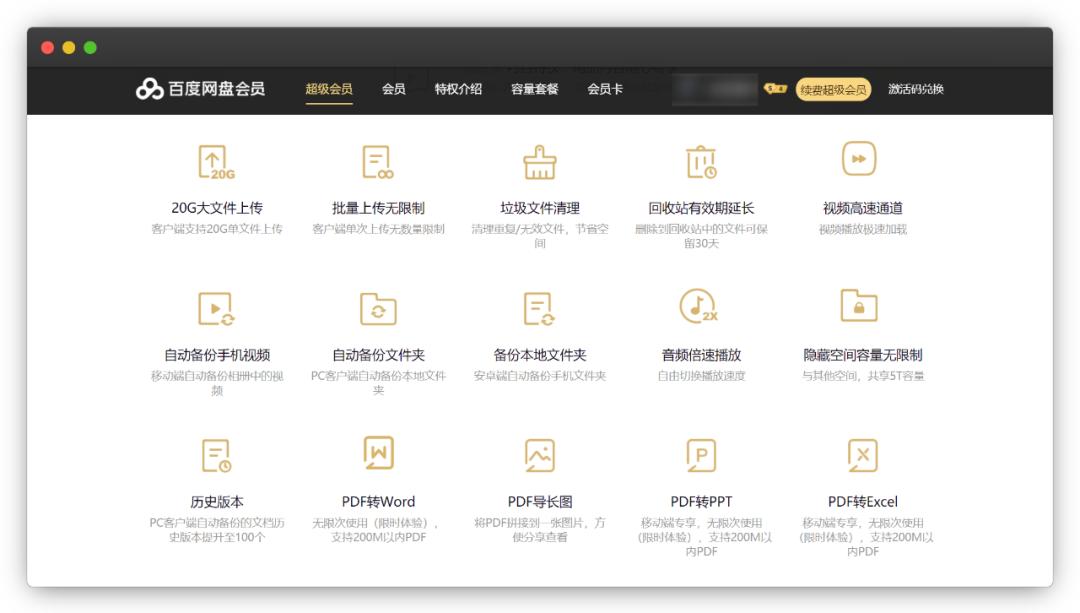The height and width of the screenshot is (613, 1080).
Task: Click the 垃圾文件清理 broom icon
Action: pos(540,162)
